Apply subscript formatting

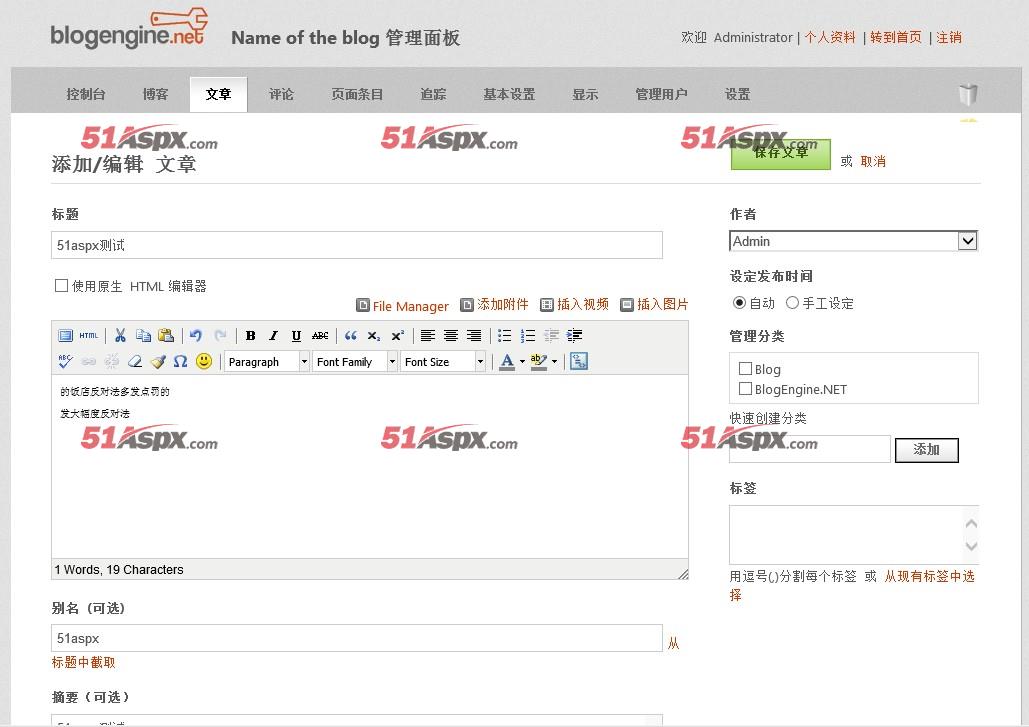point(374,336)
